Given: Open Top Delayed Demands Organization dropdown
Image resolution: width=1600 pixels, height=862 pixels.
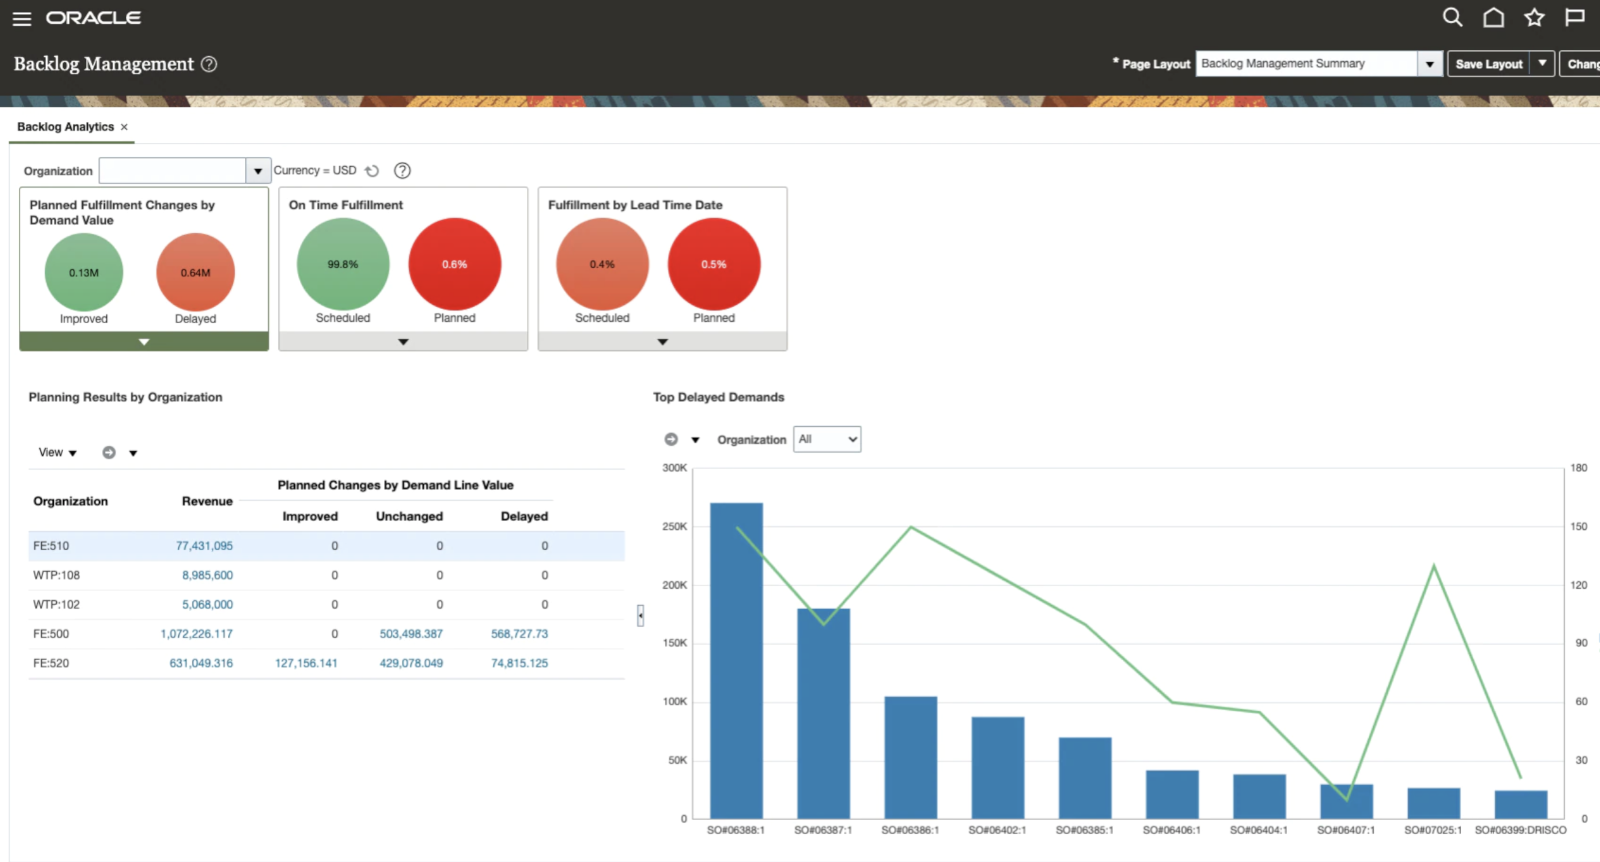Looking at the screenshot, I should 827,439.
